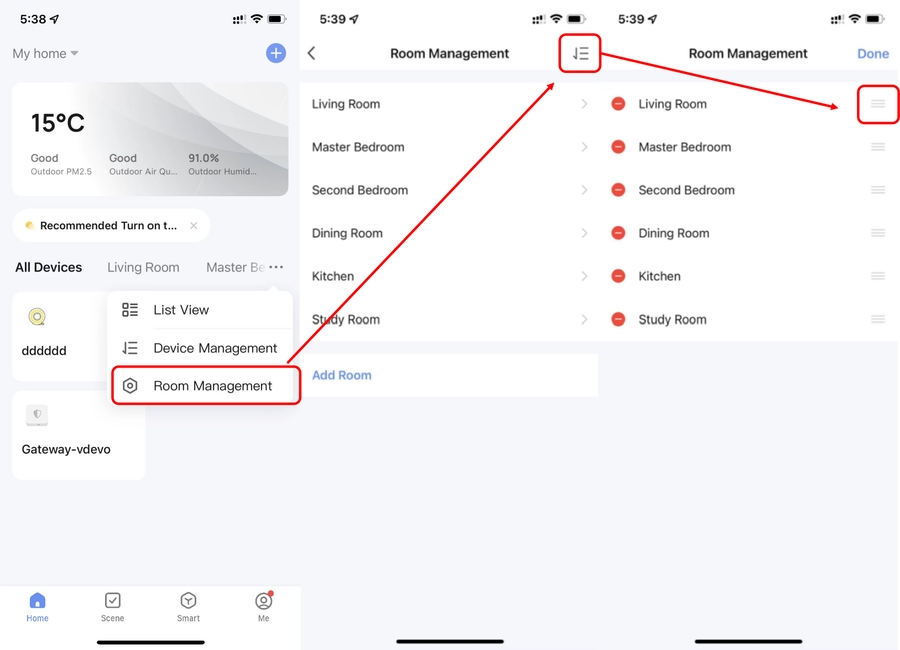Image resolution: width=900 pixels, height=650 pixels.
Task: Open the Scene tab in bottom bar
Action: (113, 606)
